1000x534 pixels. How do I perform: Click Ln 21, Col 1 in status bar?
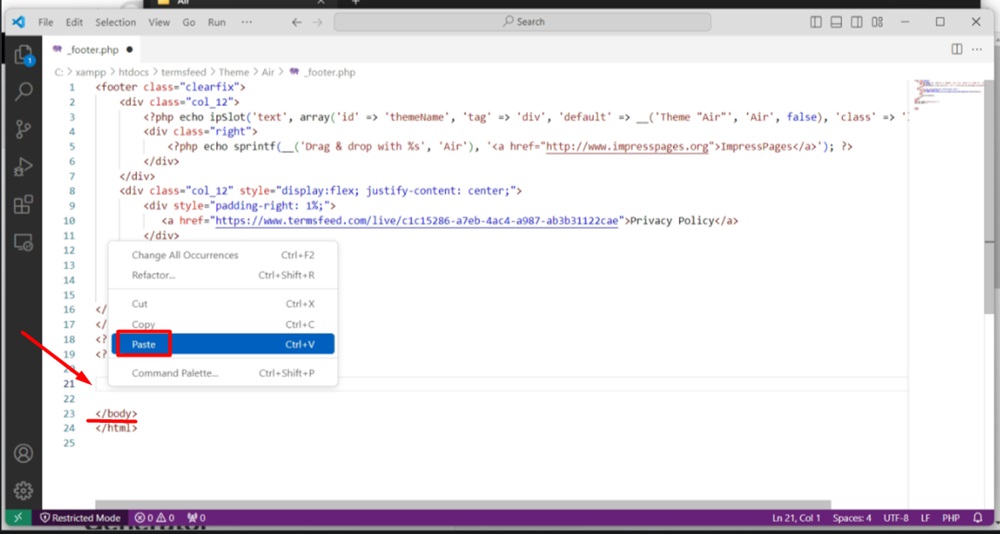tap(797, 517)
